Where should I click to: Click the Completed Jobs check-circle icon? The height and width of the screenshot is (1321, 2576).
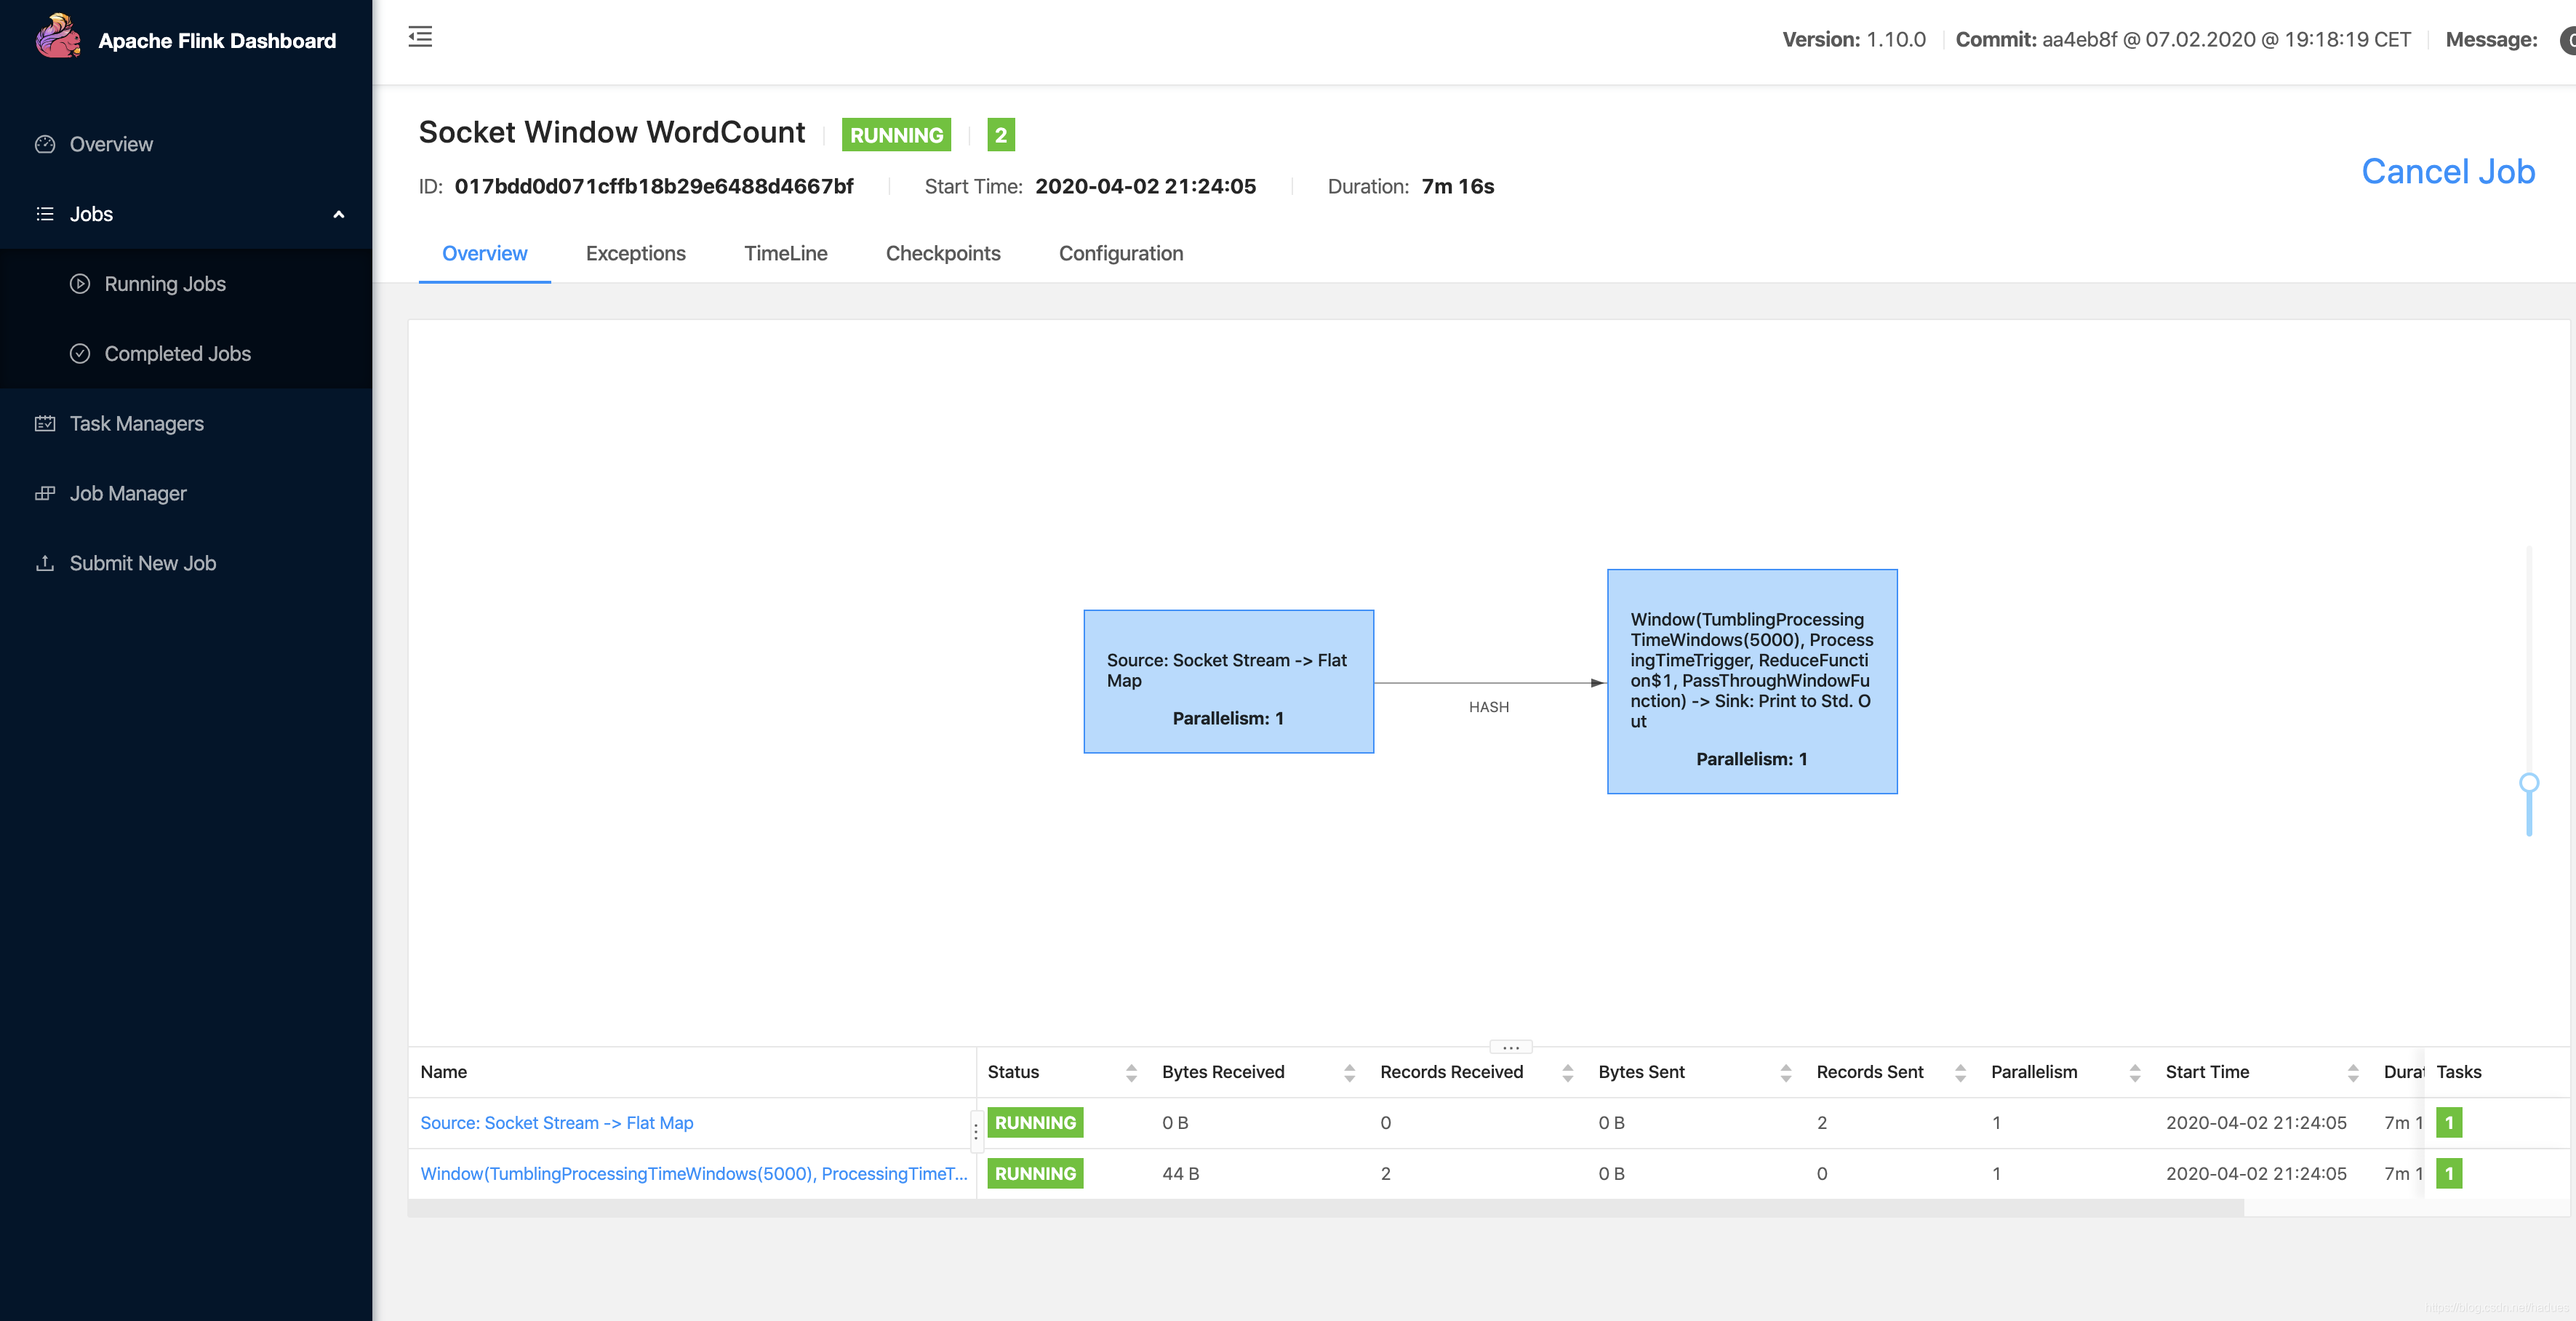80,354
